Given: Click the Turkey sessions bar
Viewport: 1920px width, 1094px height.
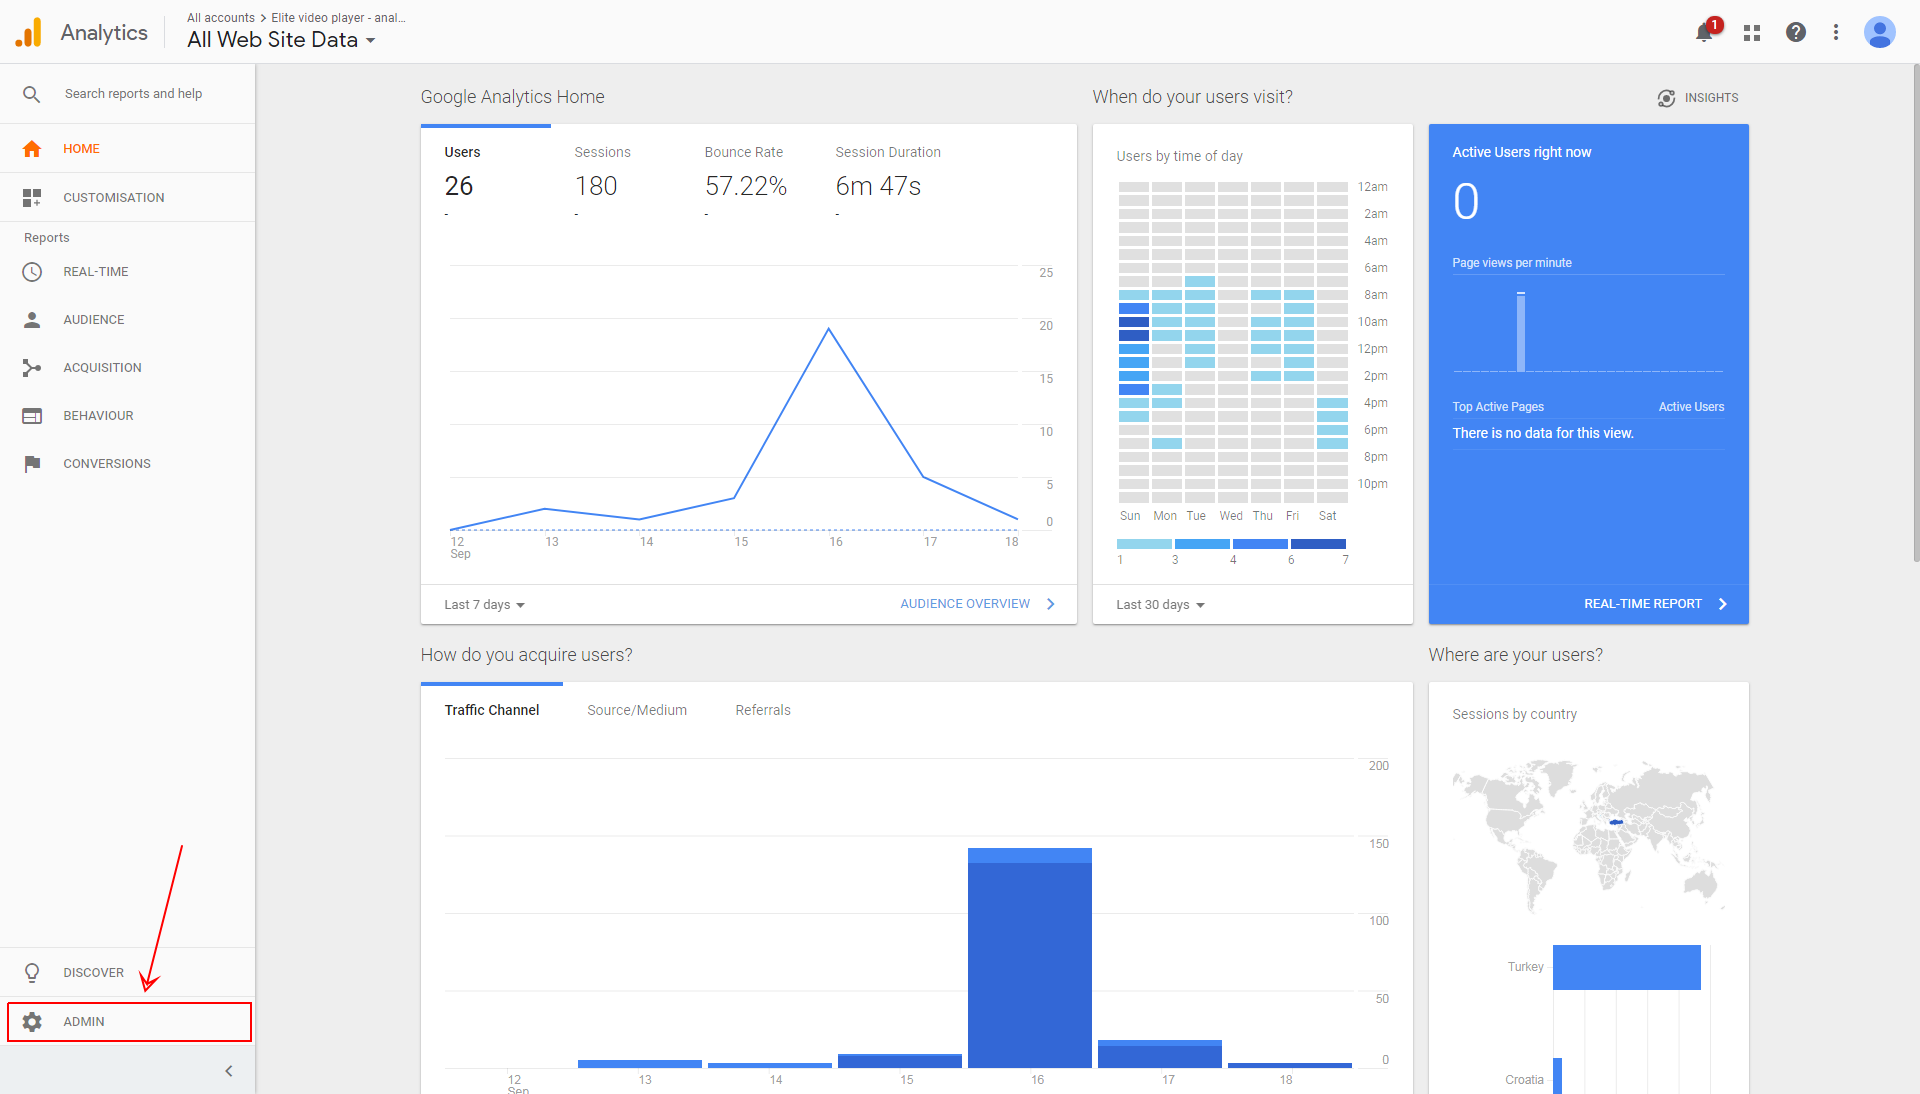Looking at the screenshot, I should (x=1627, y=967).
